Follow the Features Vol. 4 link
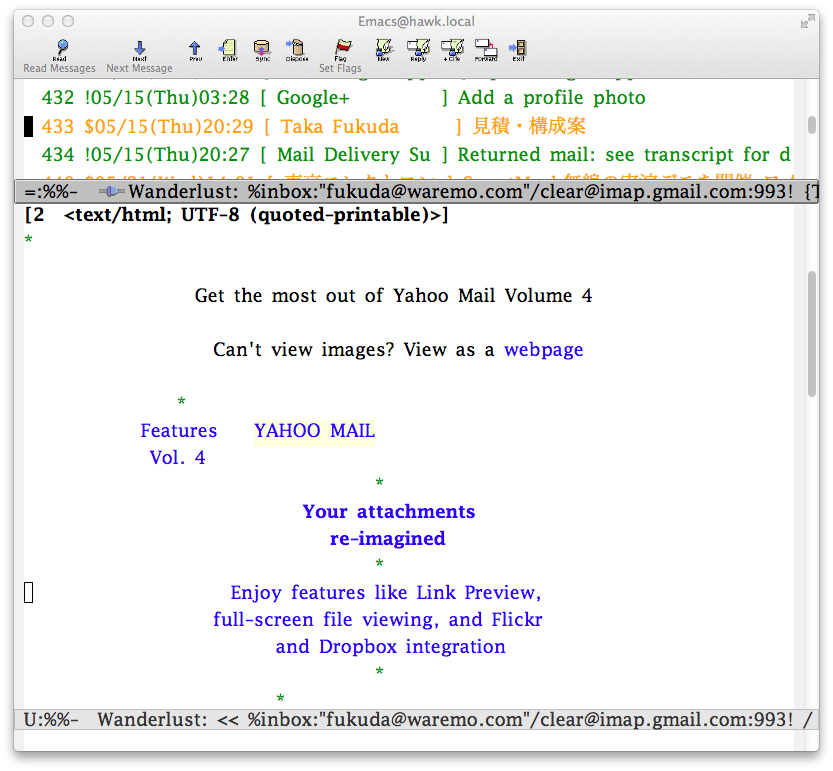Viewport: 833px width, 771px height. click(178, 444)
